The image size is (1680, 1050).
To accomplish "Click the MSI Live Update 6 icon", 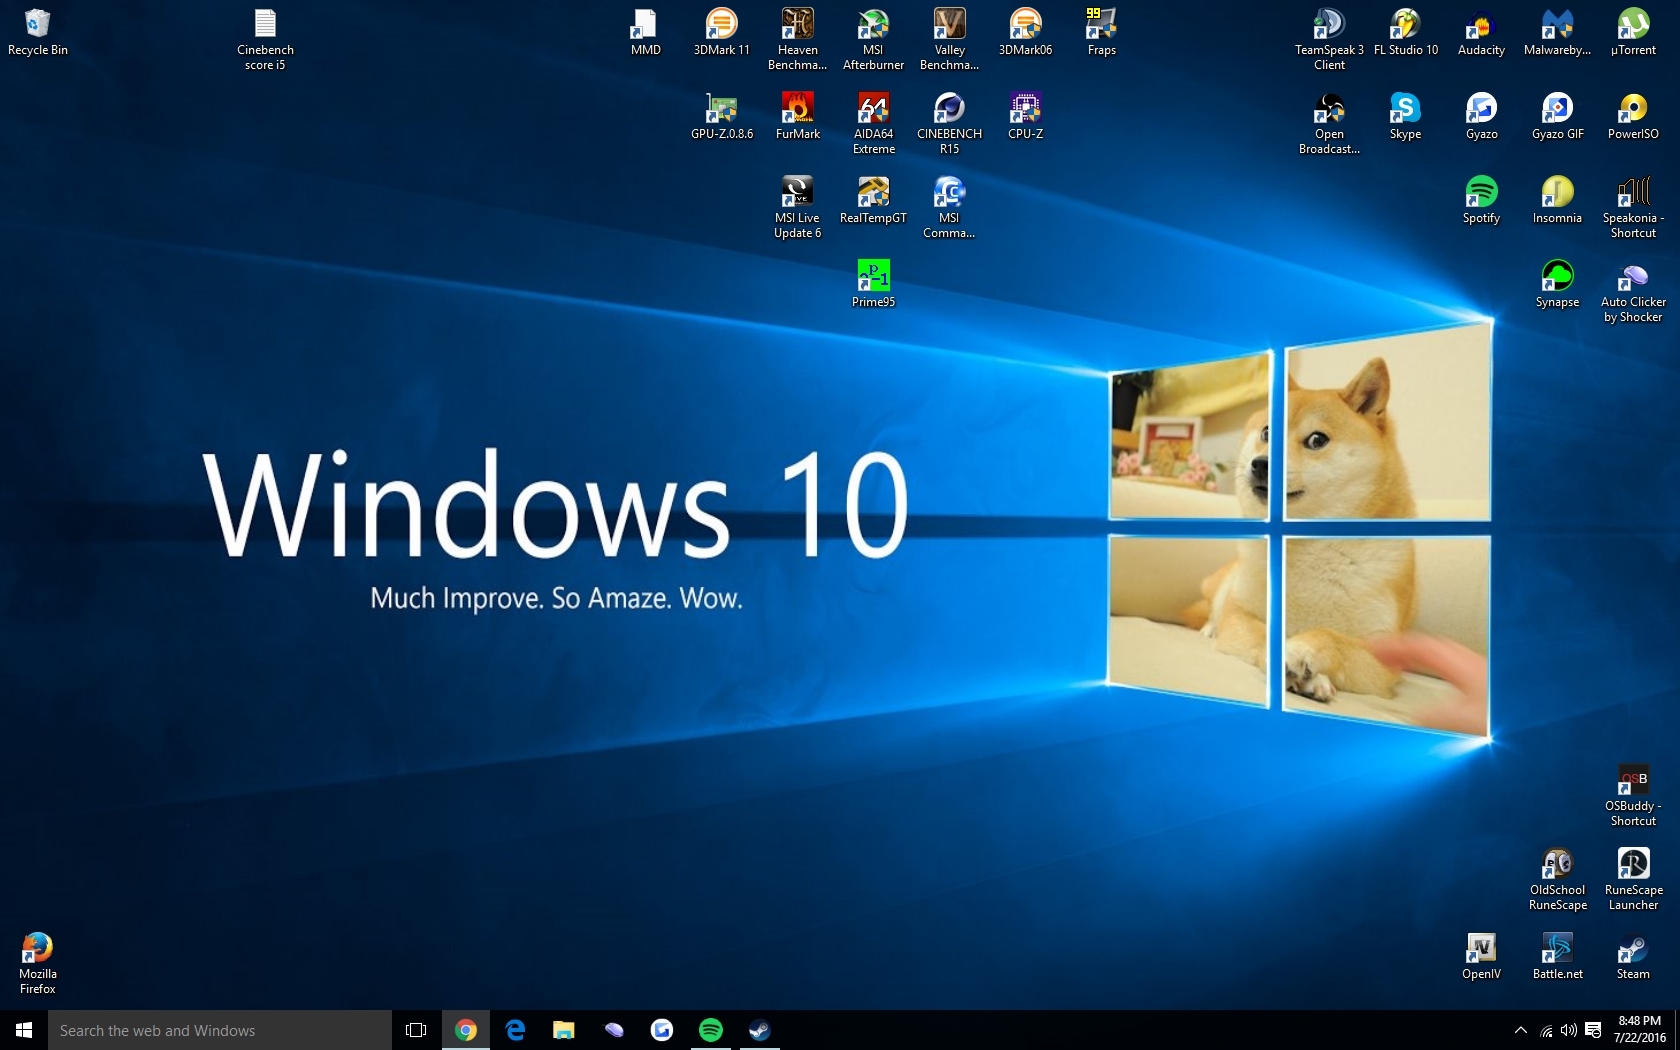I will pos(797,208).
